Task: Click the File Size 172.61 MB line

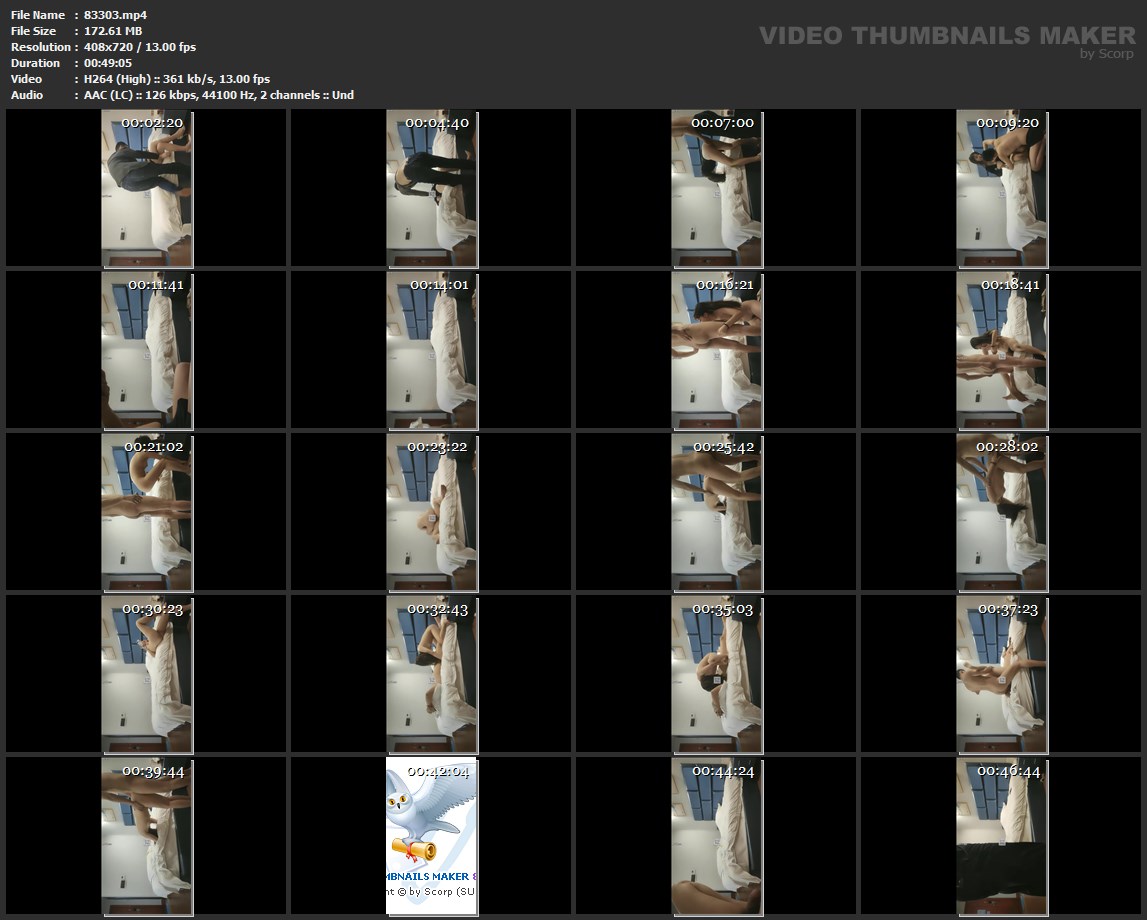Action: (x=113, y=31)
